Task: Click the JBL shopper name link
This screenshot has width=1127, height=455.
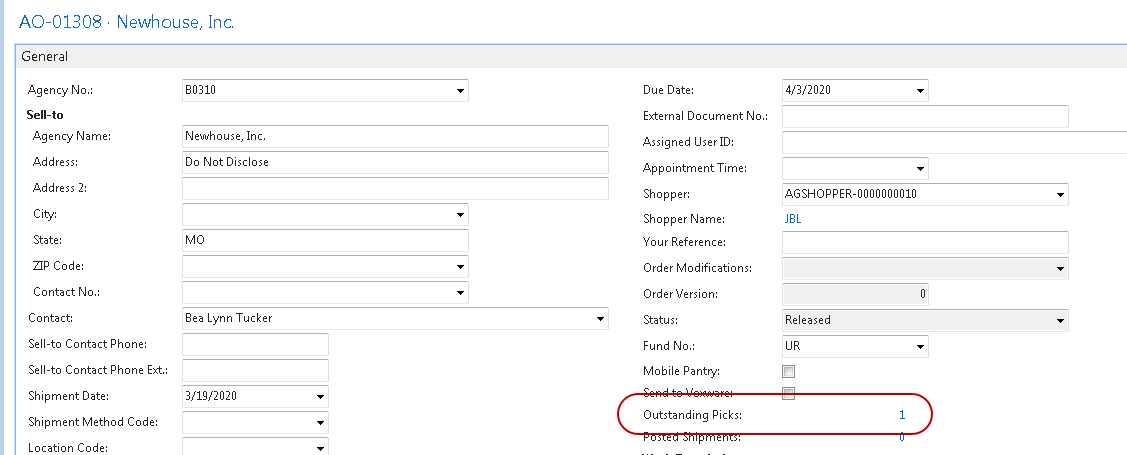Action: tap(793, 219)
